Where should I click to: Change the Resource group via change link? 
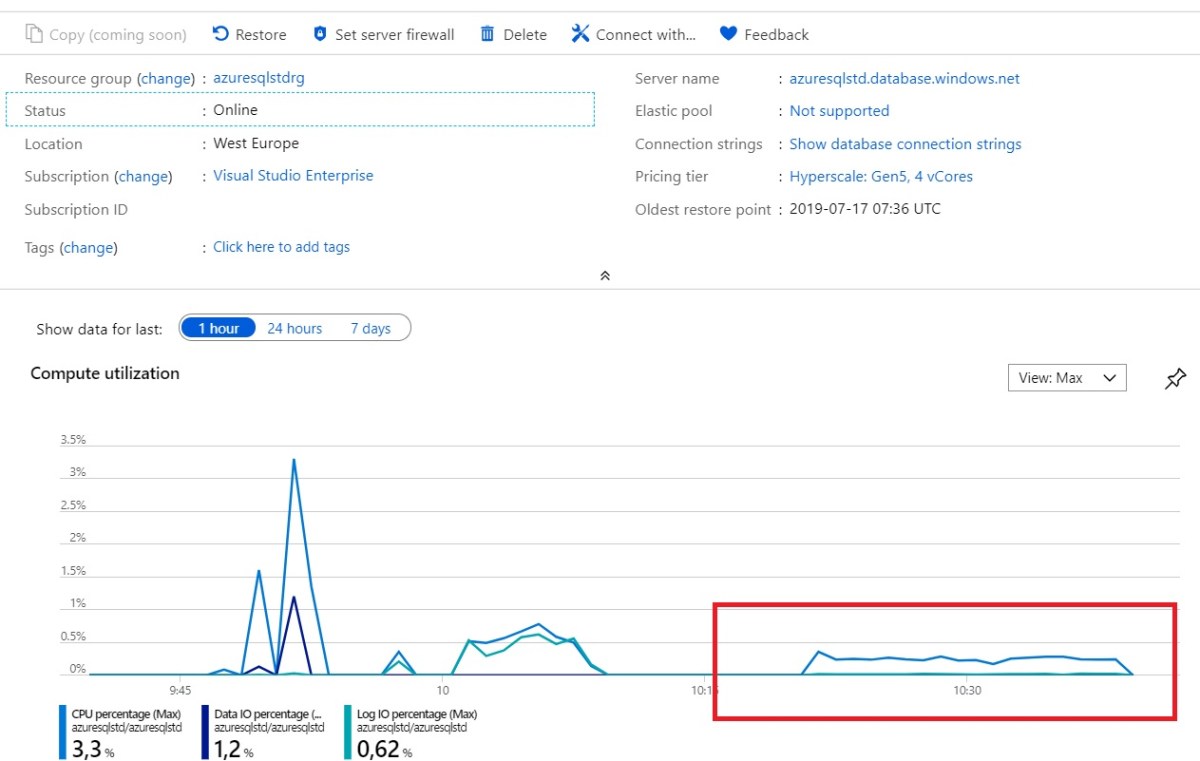point(166,78)
